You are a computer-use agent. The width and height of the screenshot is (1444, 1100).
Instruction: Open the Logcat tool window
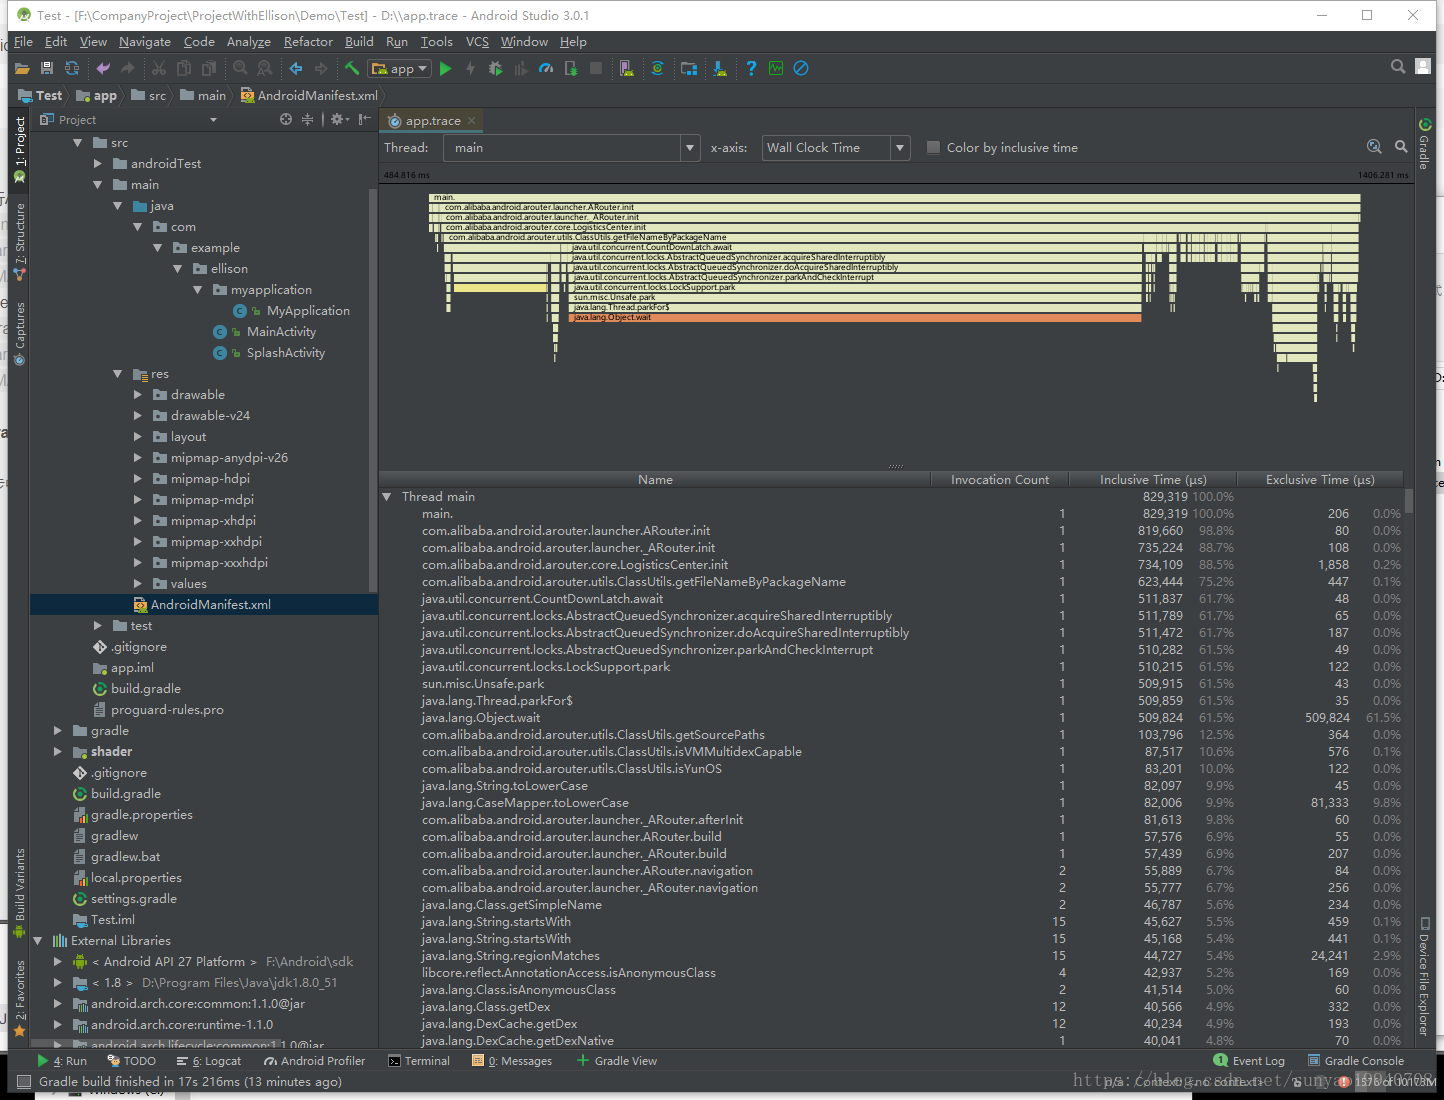[x=209, y=1061]
